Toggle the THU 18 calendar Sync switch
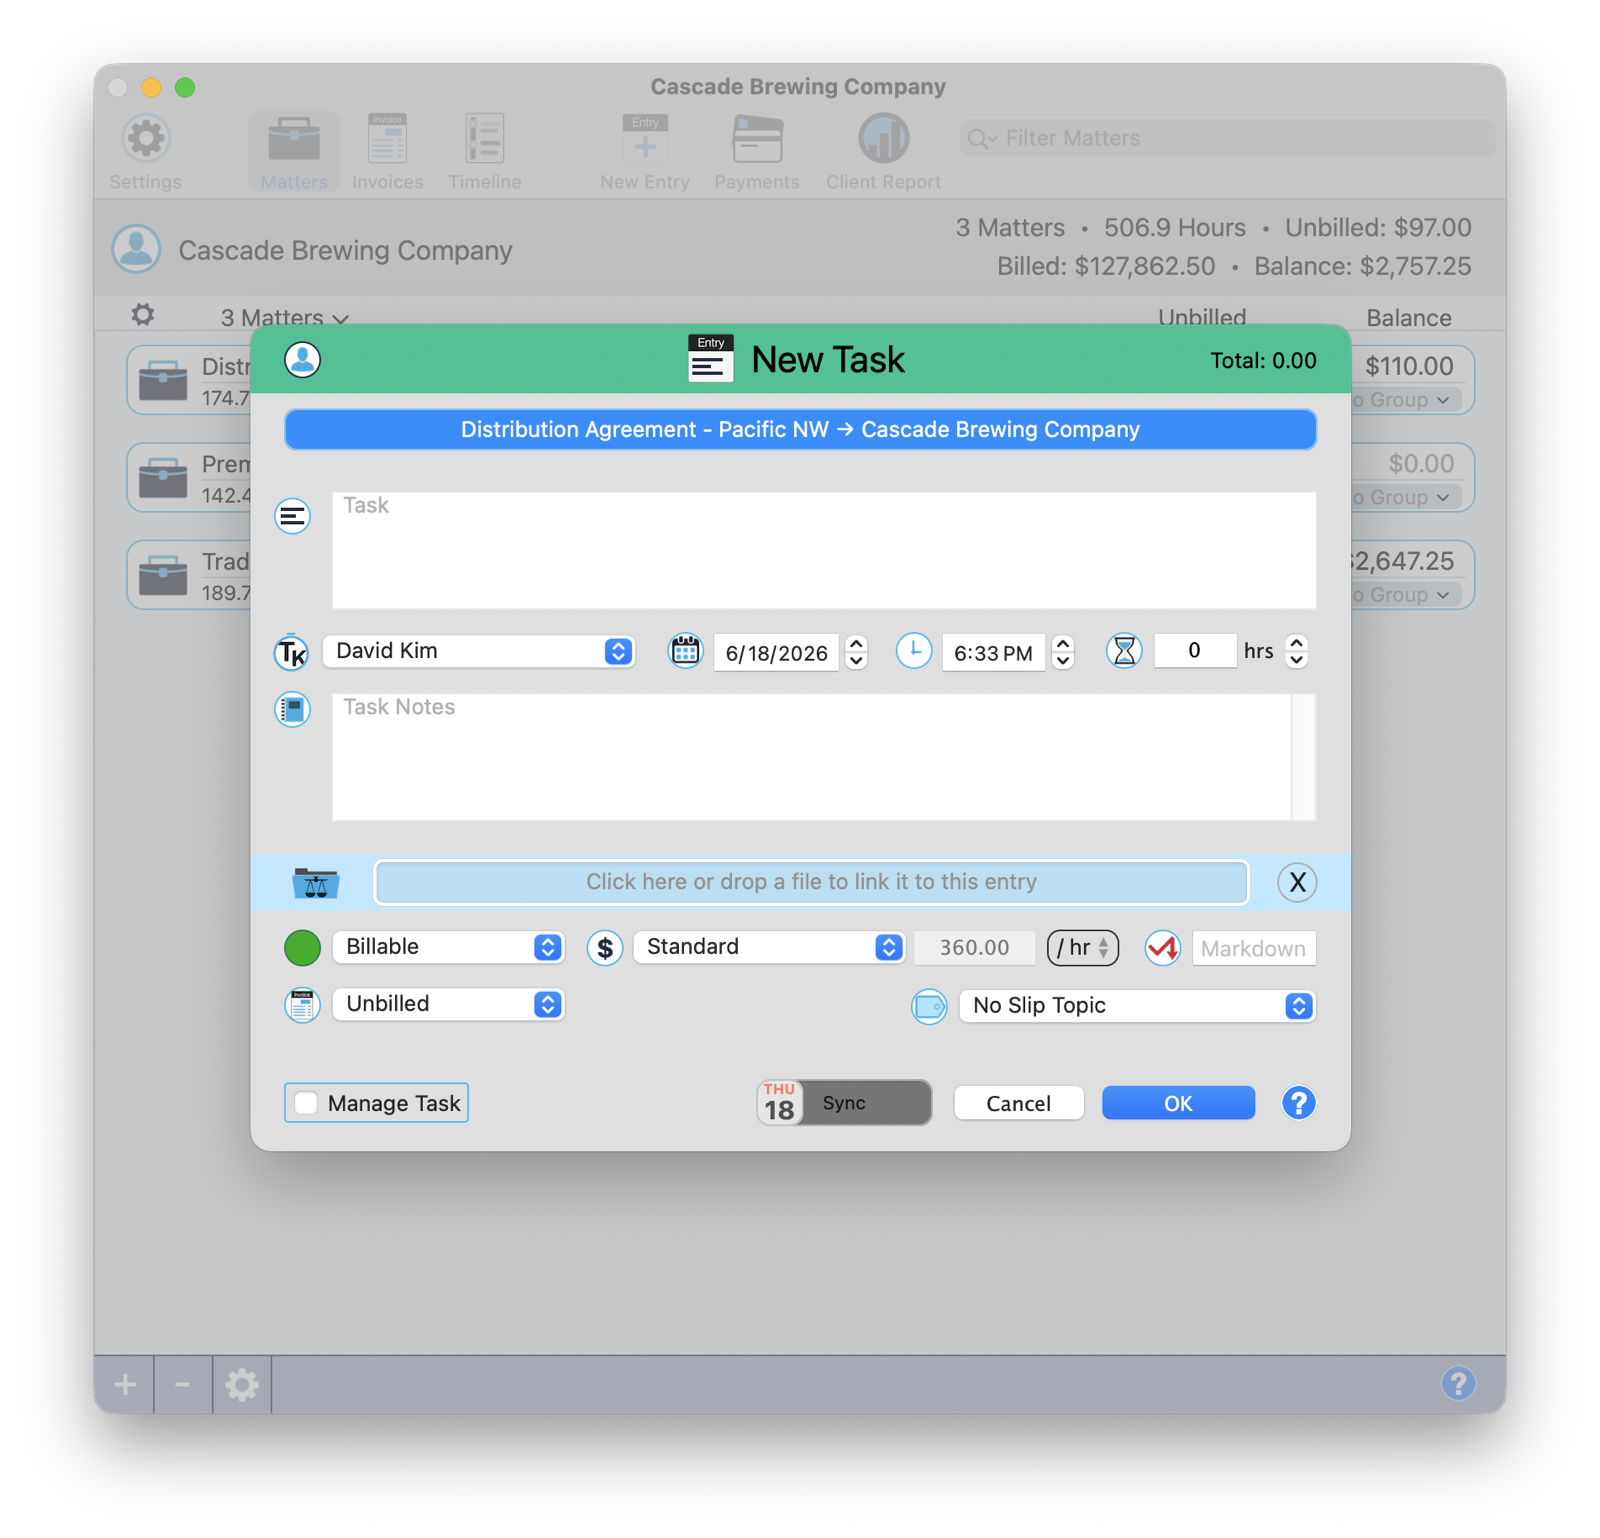The image size is (1600, 1538). pyautogui.click(x=844, y=1103)
